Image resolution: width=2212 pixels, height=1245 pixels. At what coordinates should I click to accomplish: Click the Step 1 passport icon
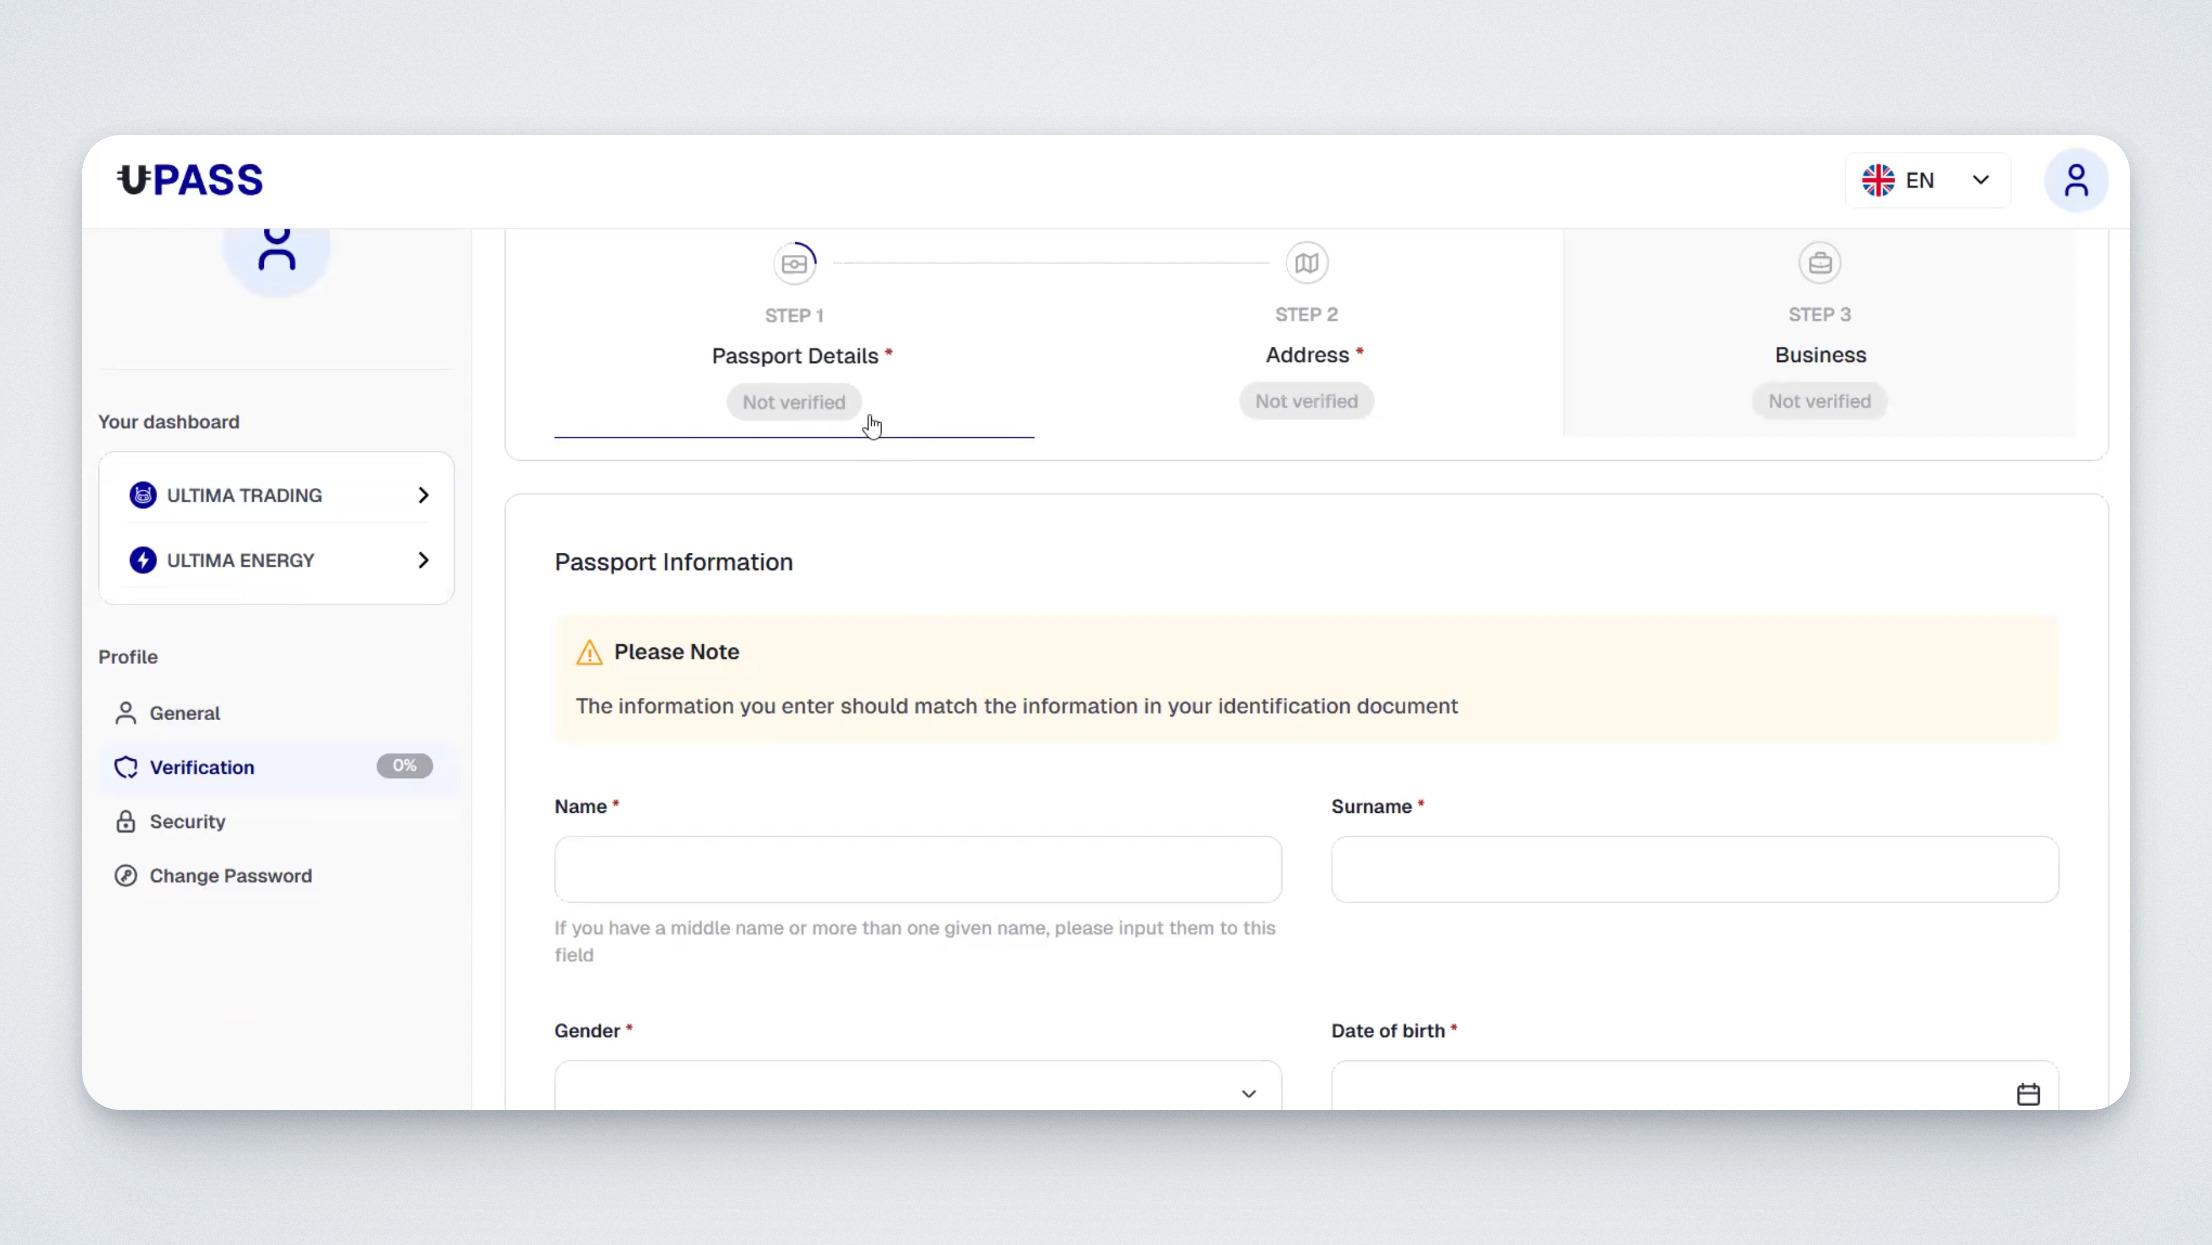(794, 263)
